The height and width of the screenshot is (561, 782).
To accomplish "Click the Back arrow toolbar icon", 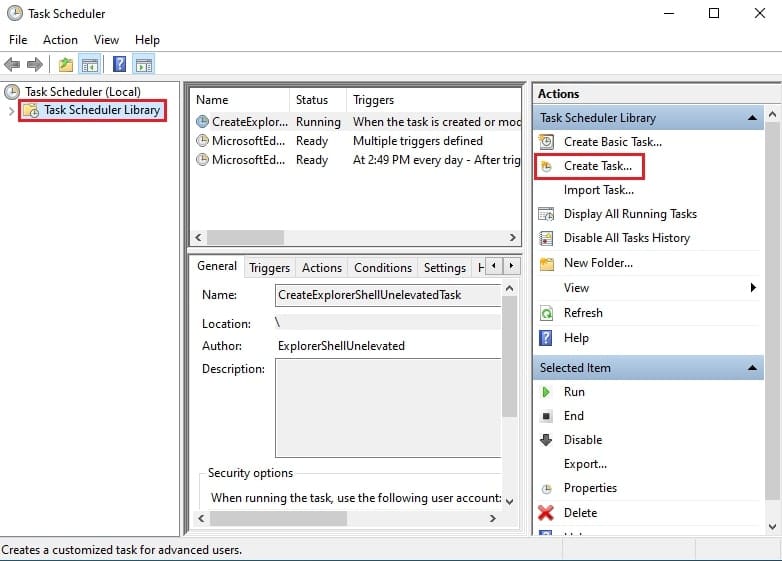I will 12,64.
